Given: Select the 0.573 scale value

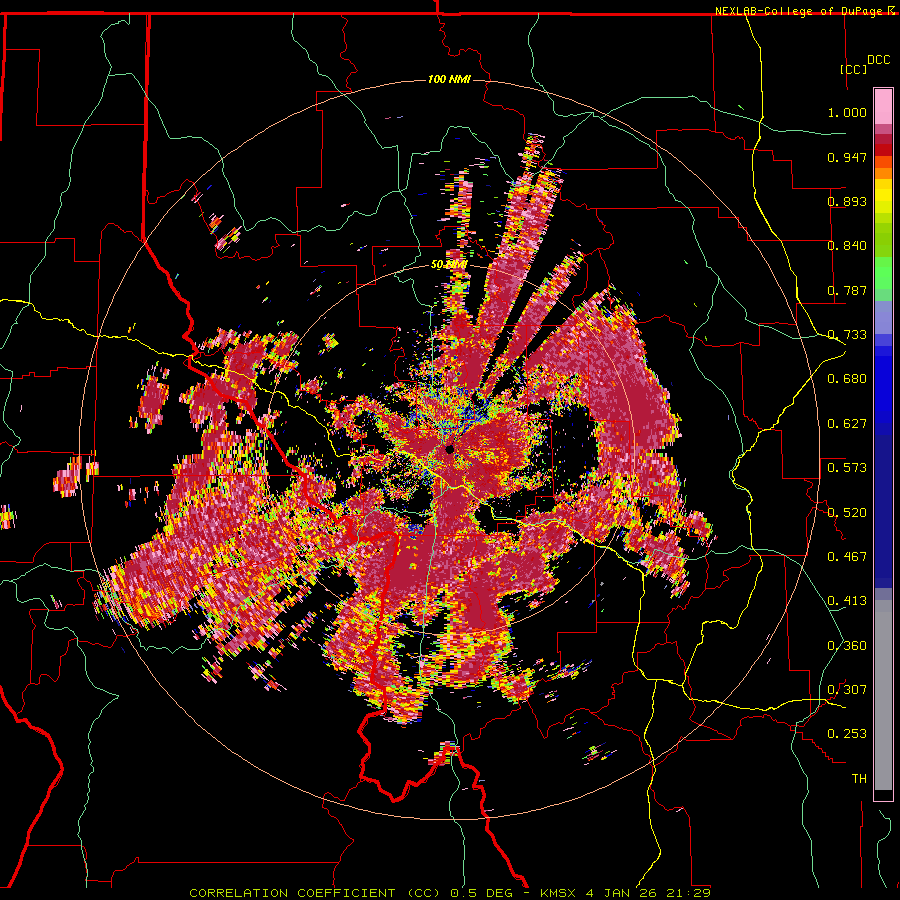Looking at the screenshot, I should click(847, 468).
